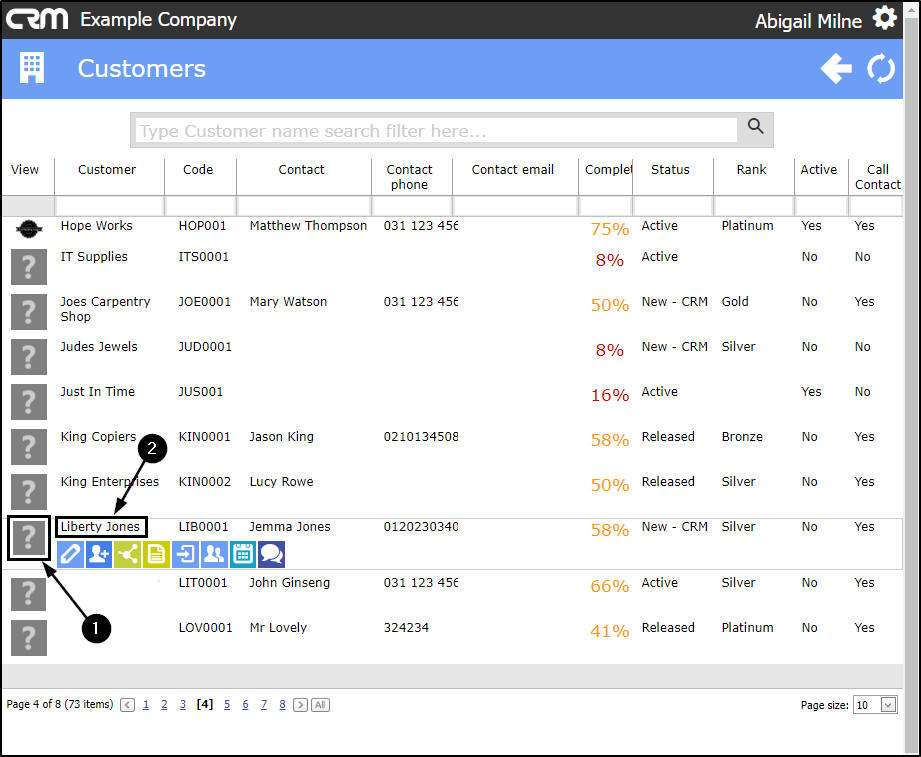
Task: Go to page 8 link
Action: [x=282, y=704]
